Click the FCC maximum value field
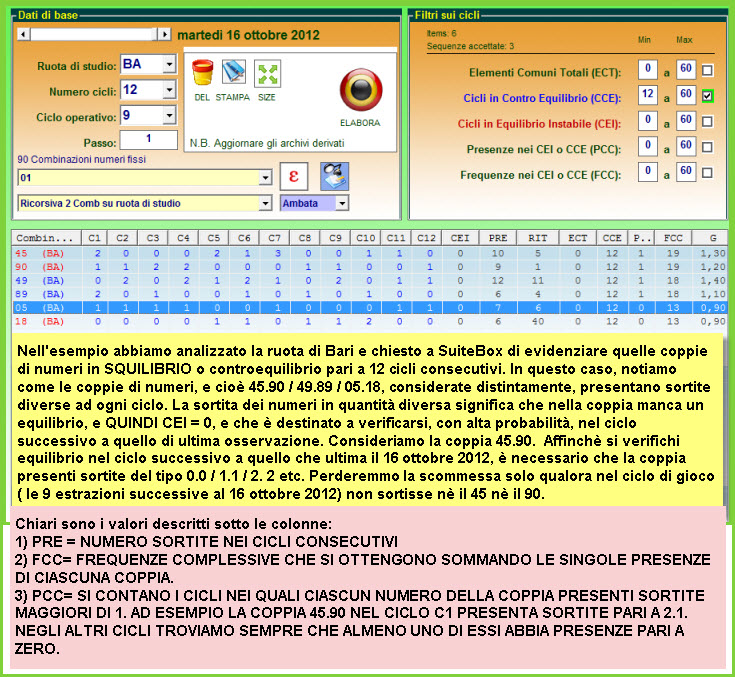735x677 pixels. pos(686,172)
